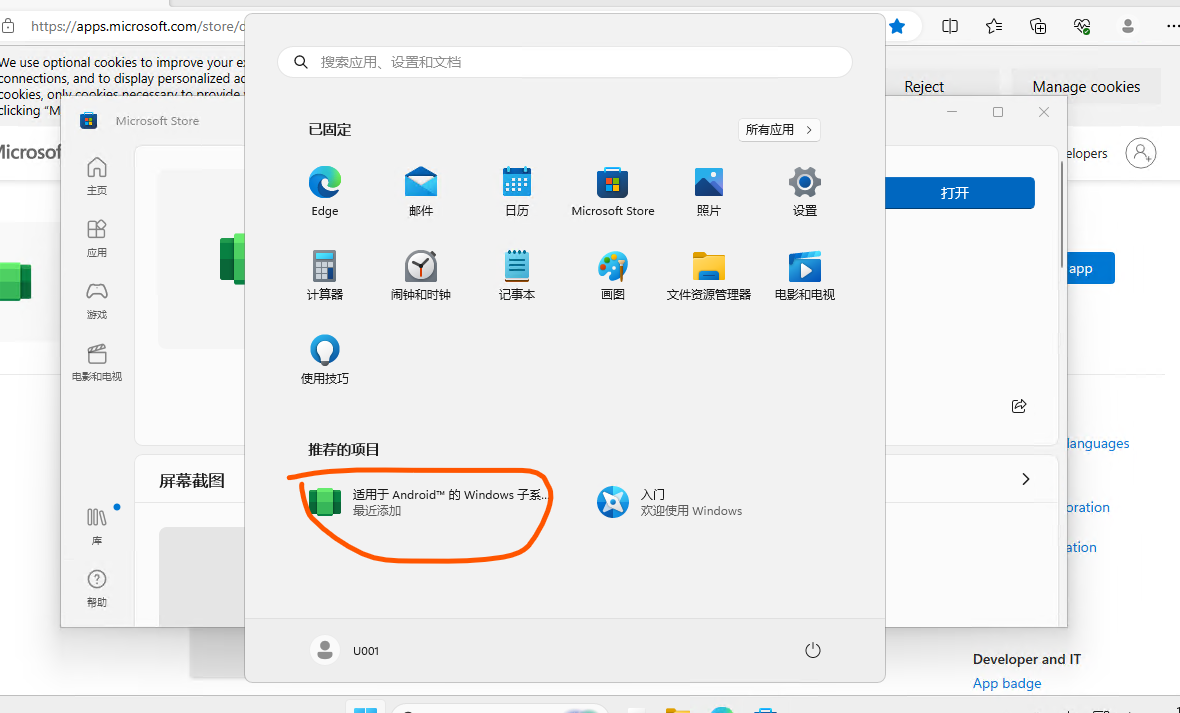Open the U001 user account menu
The width and height of the screenshot is (1180, 713).
point(345,651)
